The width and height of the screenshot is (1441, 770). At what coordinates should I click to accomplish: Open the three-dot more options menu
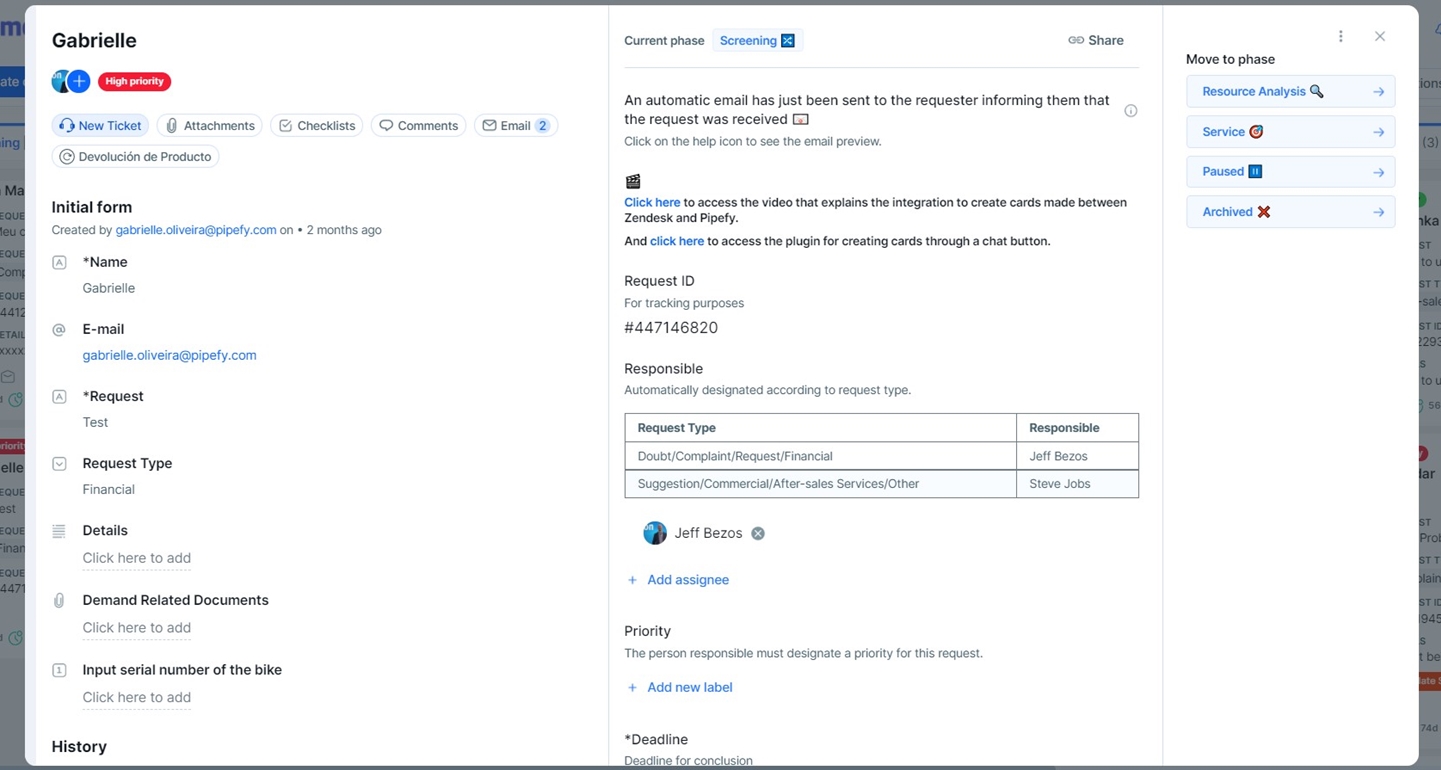1340,37
